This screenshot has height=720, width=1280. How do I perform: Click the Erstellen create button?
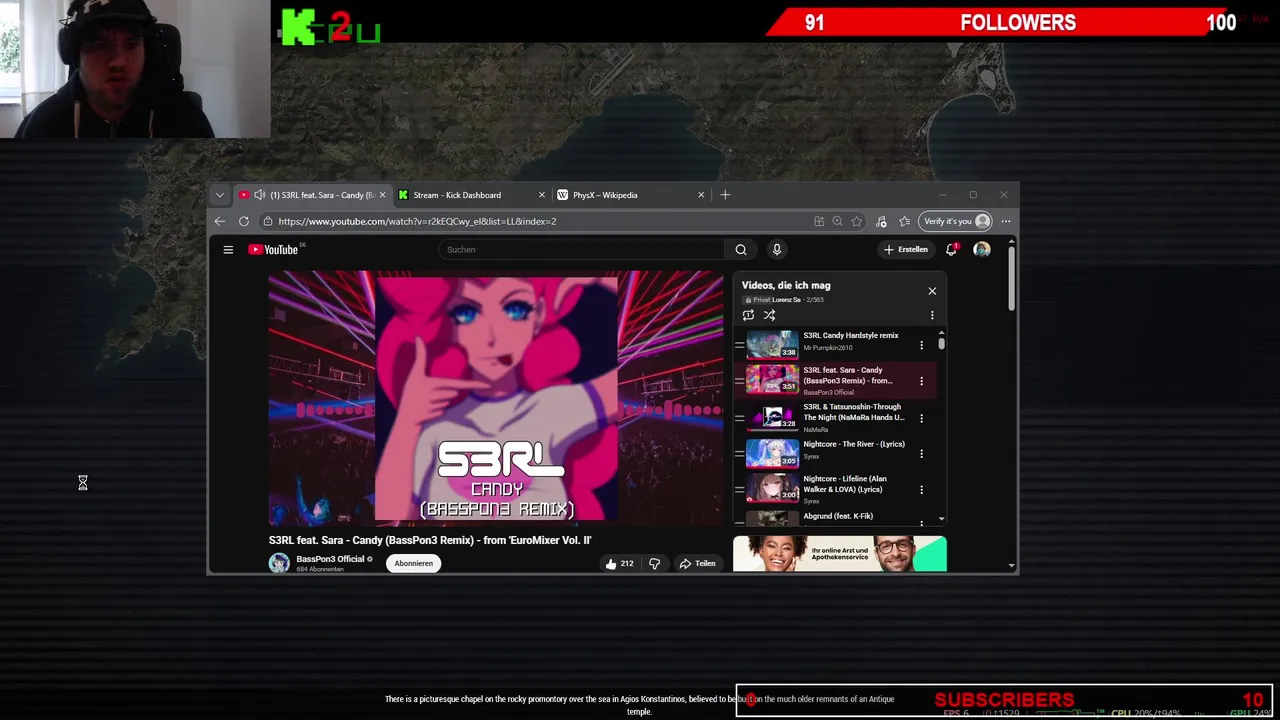click(906, 250)
